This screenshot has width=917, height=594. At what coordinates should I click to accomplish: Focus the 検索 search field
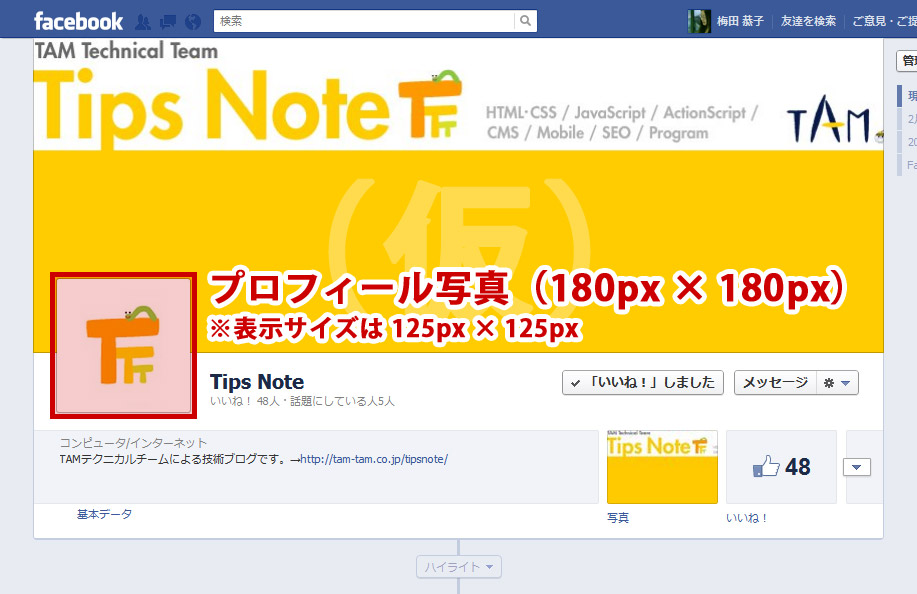(x=364, y=21)
